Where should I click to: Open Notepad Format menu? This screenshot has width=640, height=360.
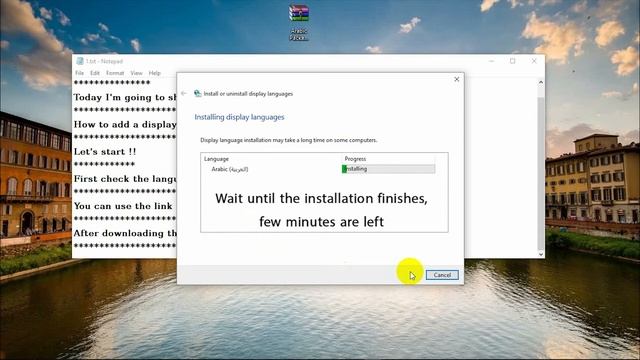(115, 73)
